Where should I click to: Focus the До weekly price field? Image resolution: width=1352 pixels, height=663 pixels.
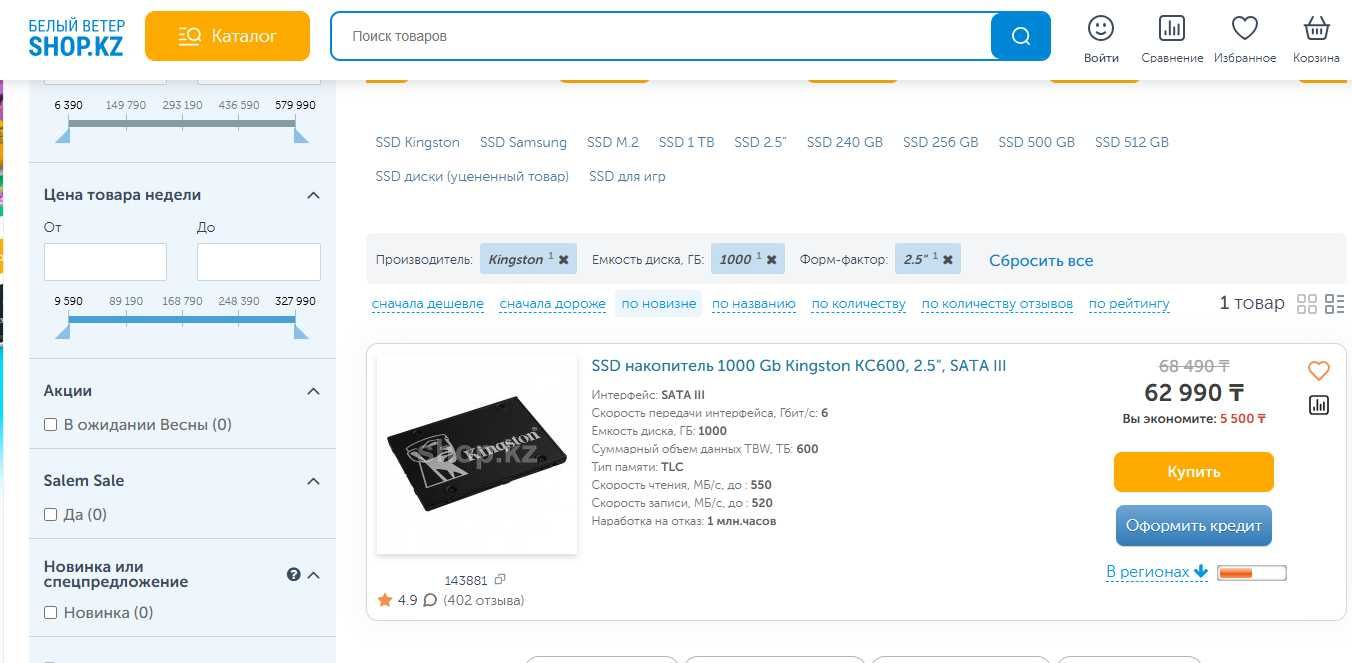click(259, 262)
